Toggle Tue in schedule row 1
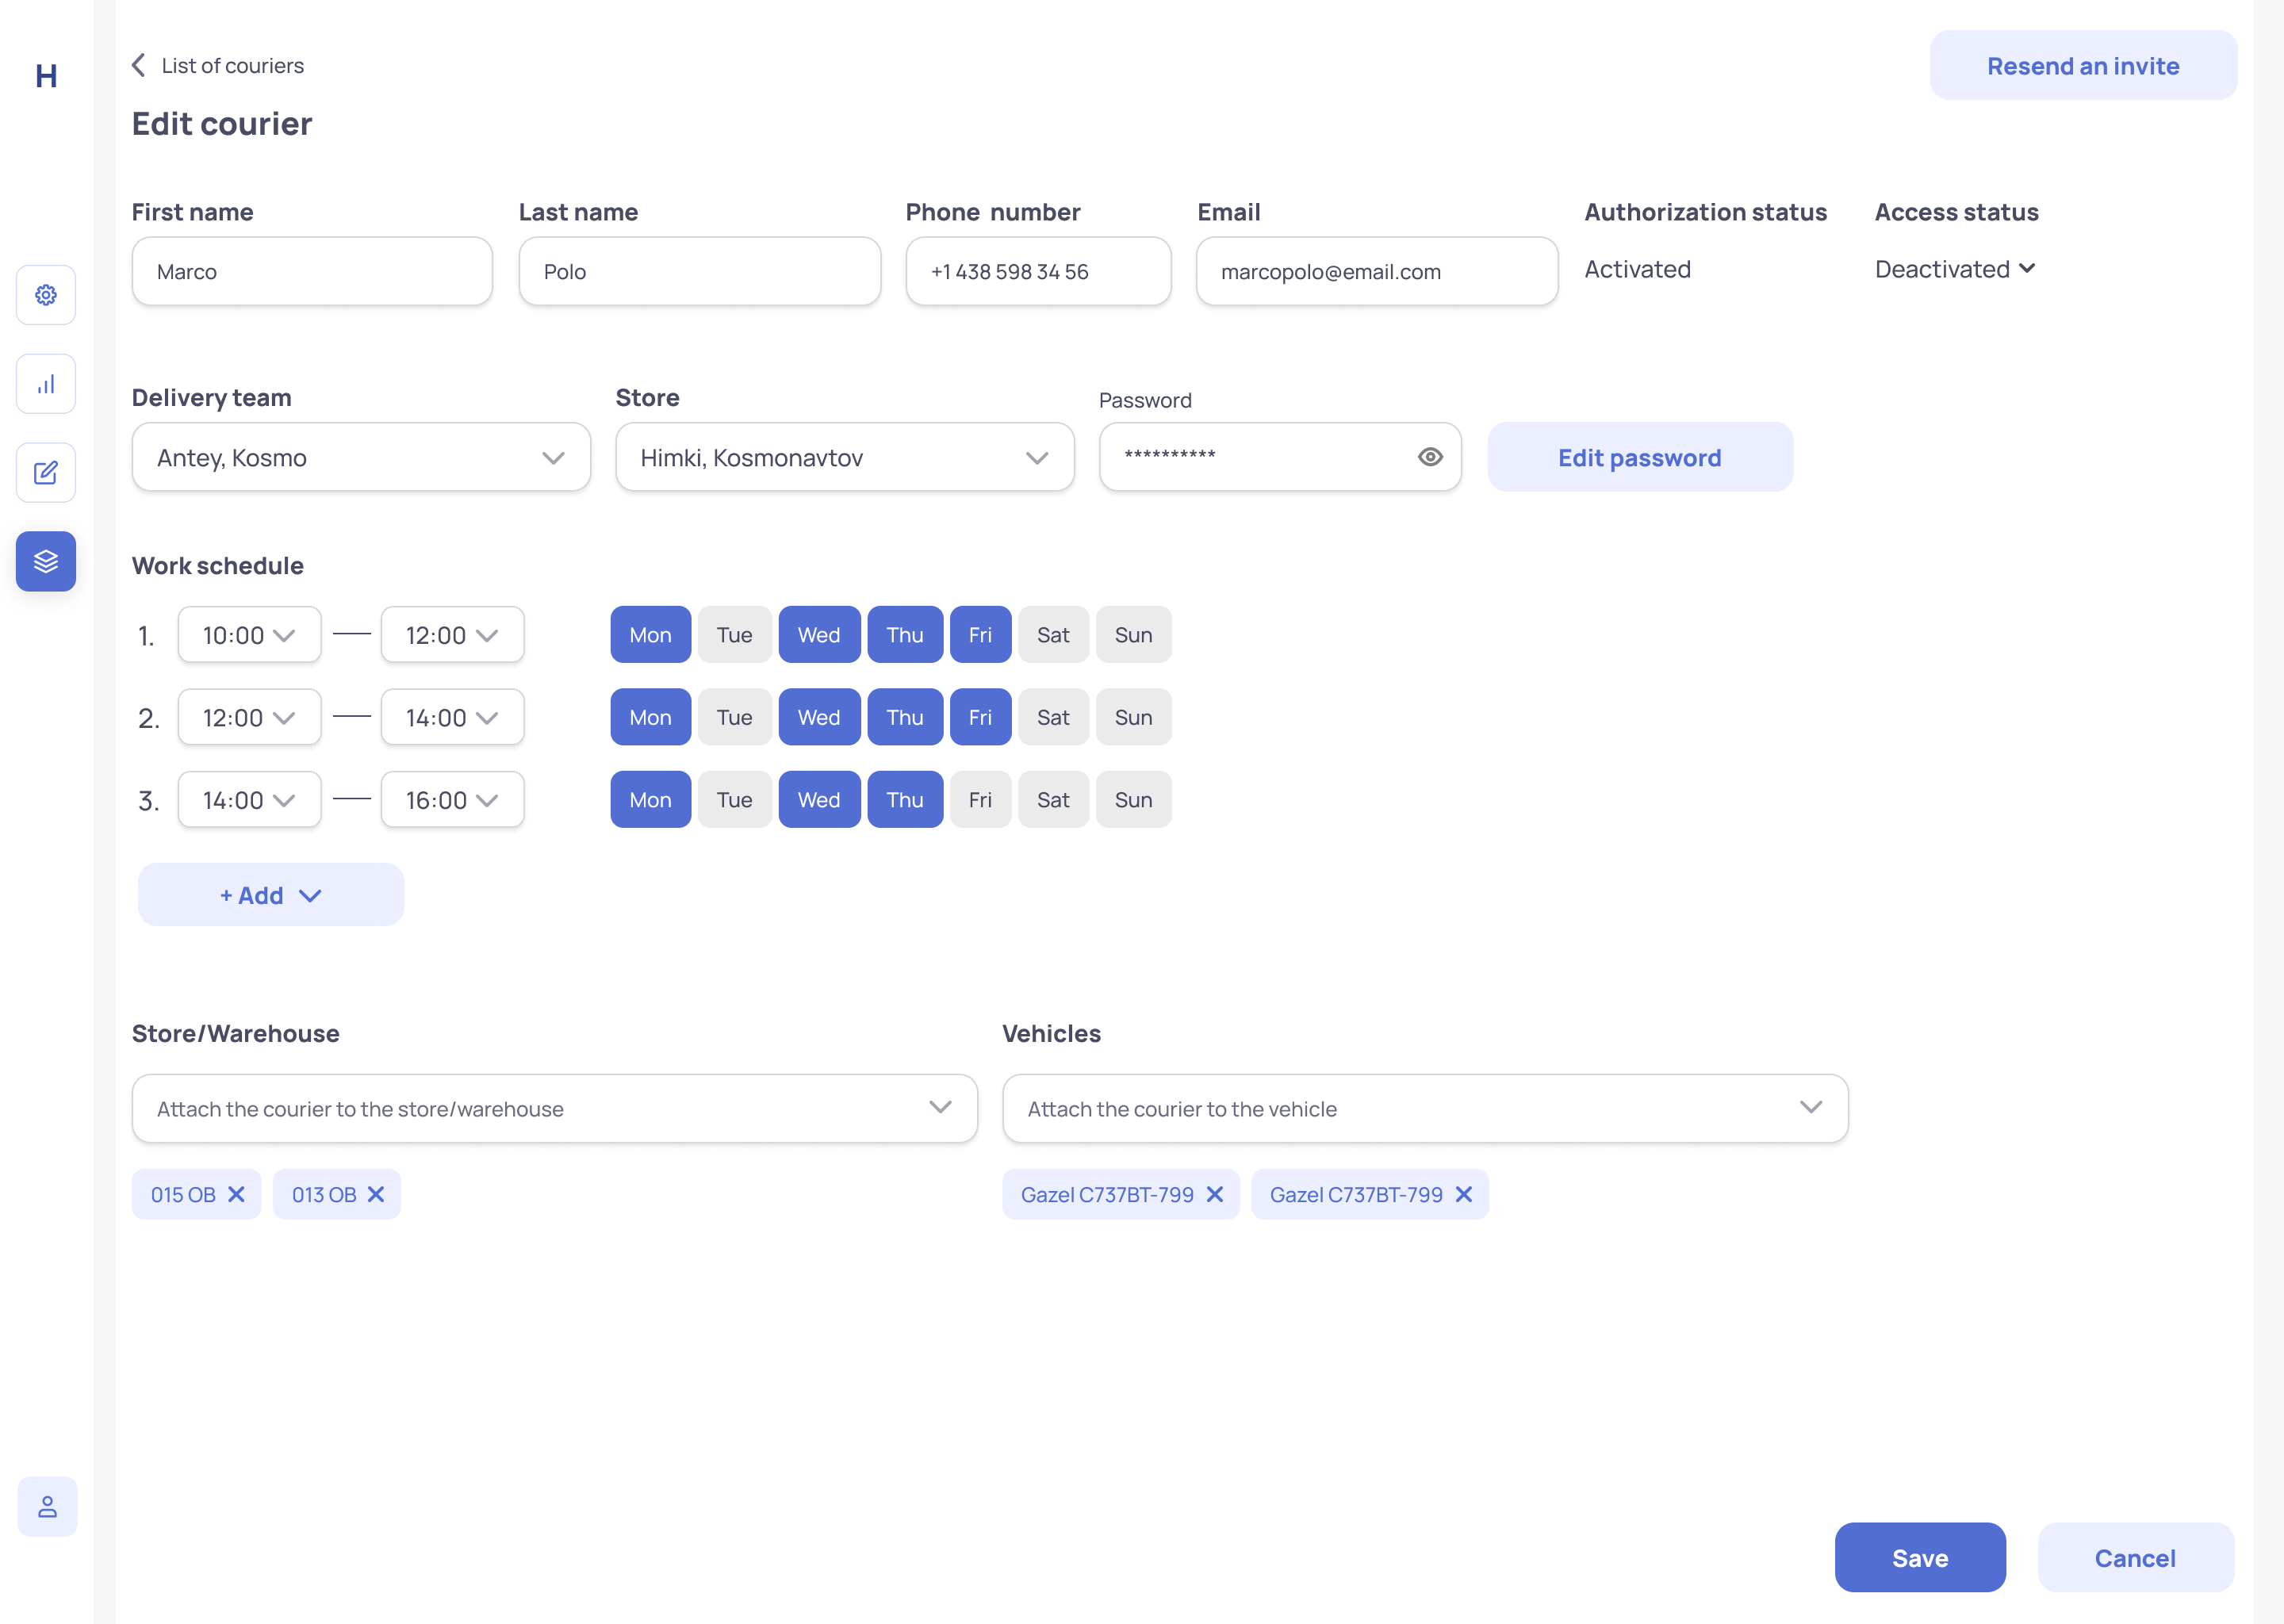Screen dimensions: 2284x1624 click(x=735, y=634)
